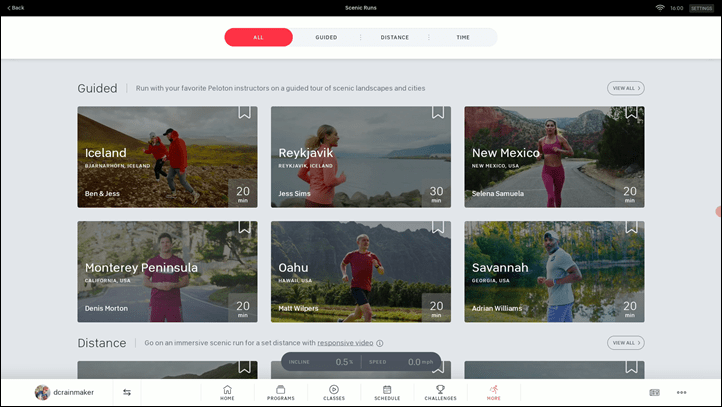This screenshot has width=722, height=407.
Task: Go back using the Back arrow
Action: [x=16, y=8]
